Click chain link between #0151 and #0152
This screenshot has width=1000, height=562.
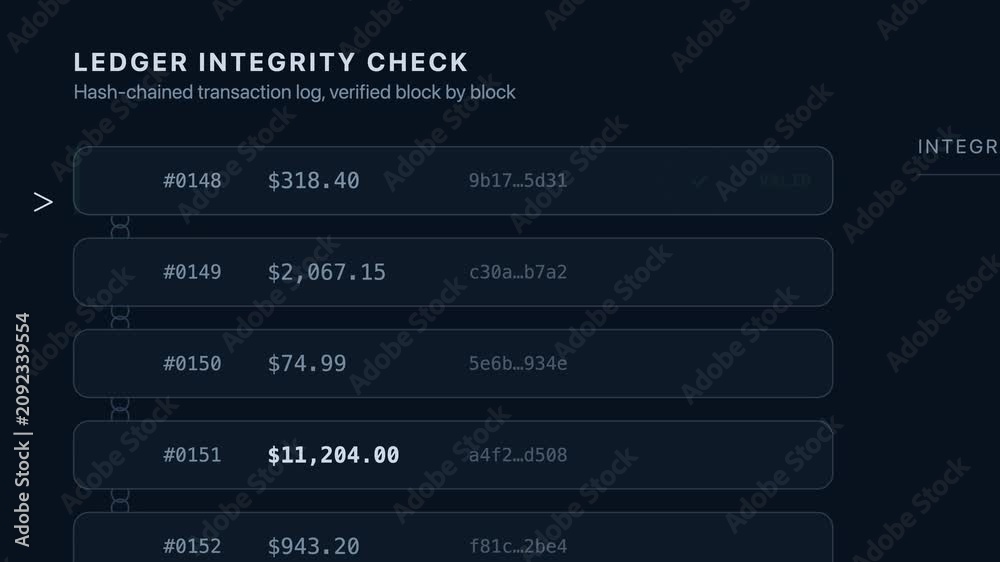[x=120, y=501]
